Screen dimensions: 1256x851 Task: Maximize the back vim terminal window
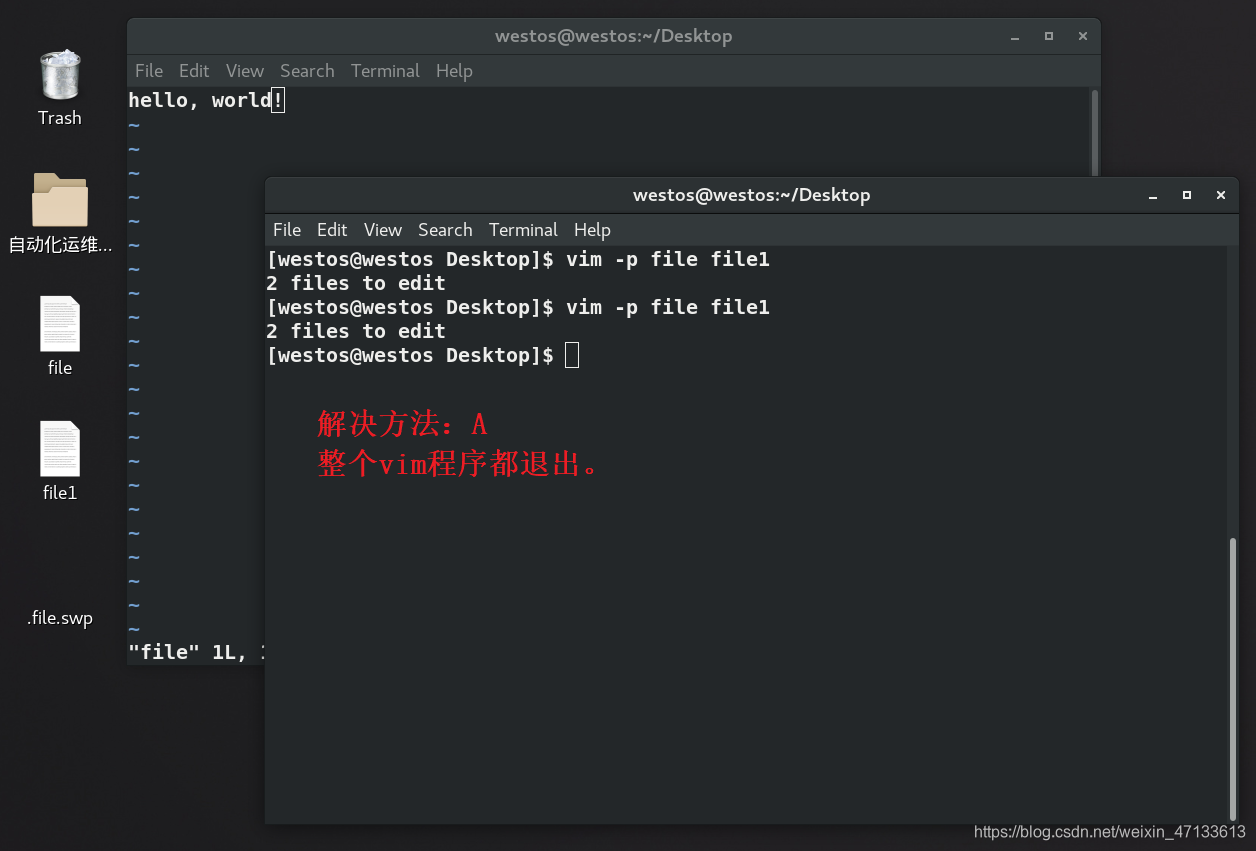click(1049, 36)
